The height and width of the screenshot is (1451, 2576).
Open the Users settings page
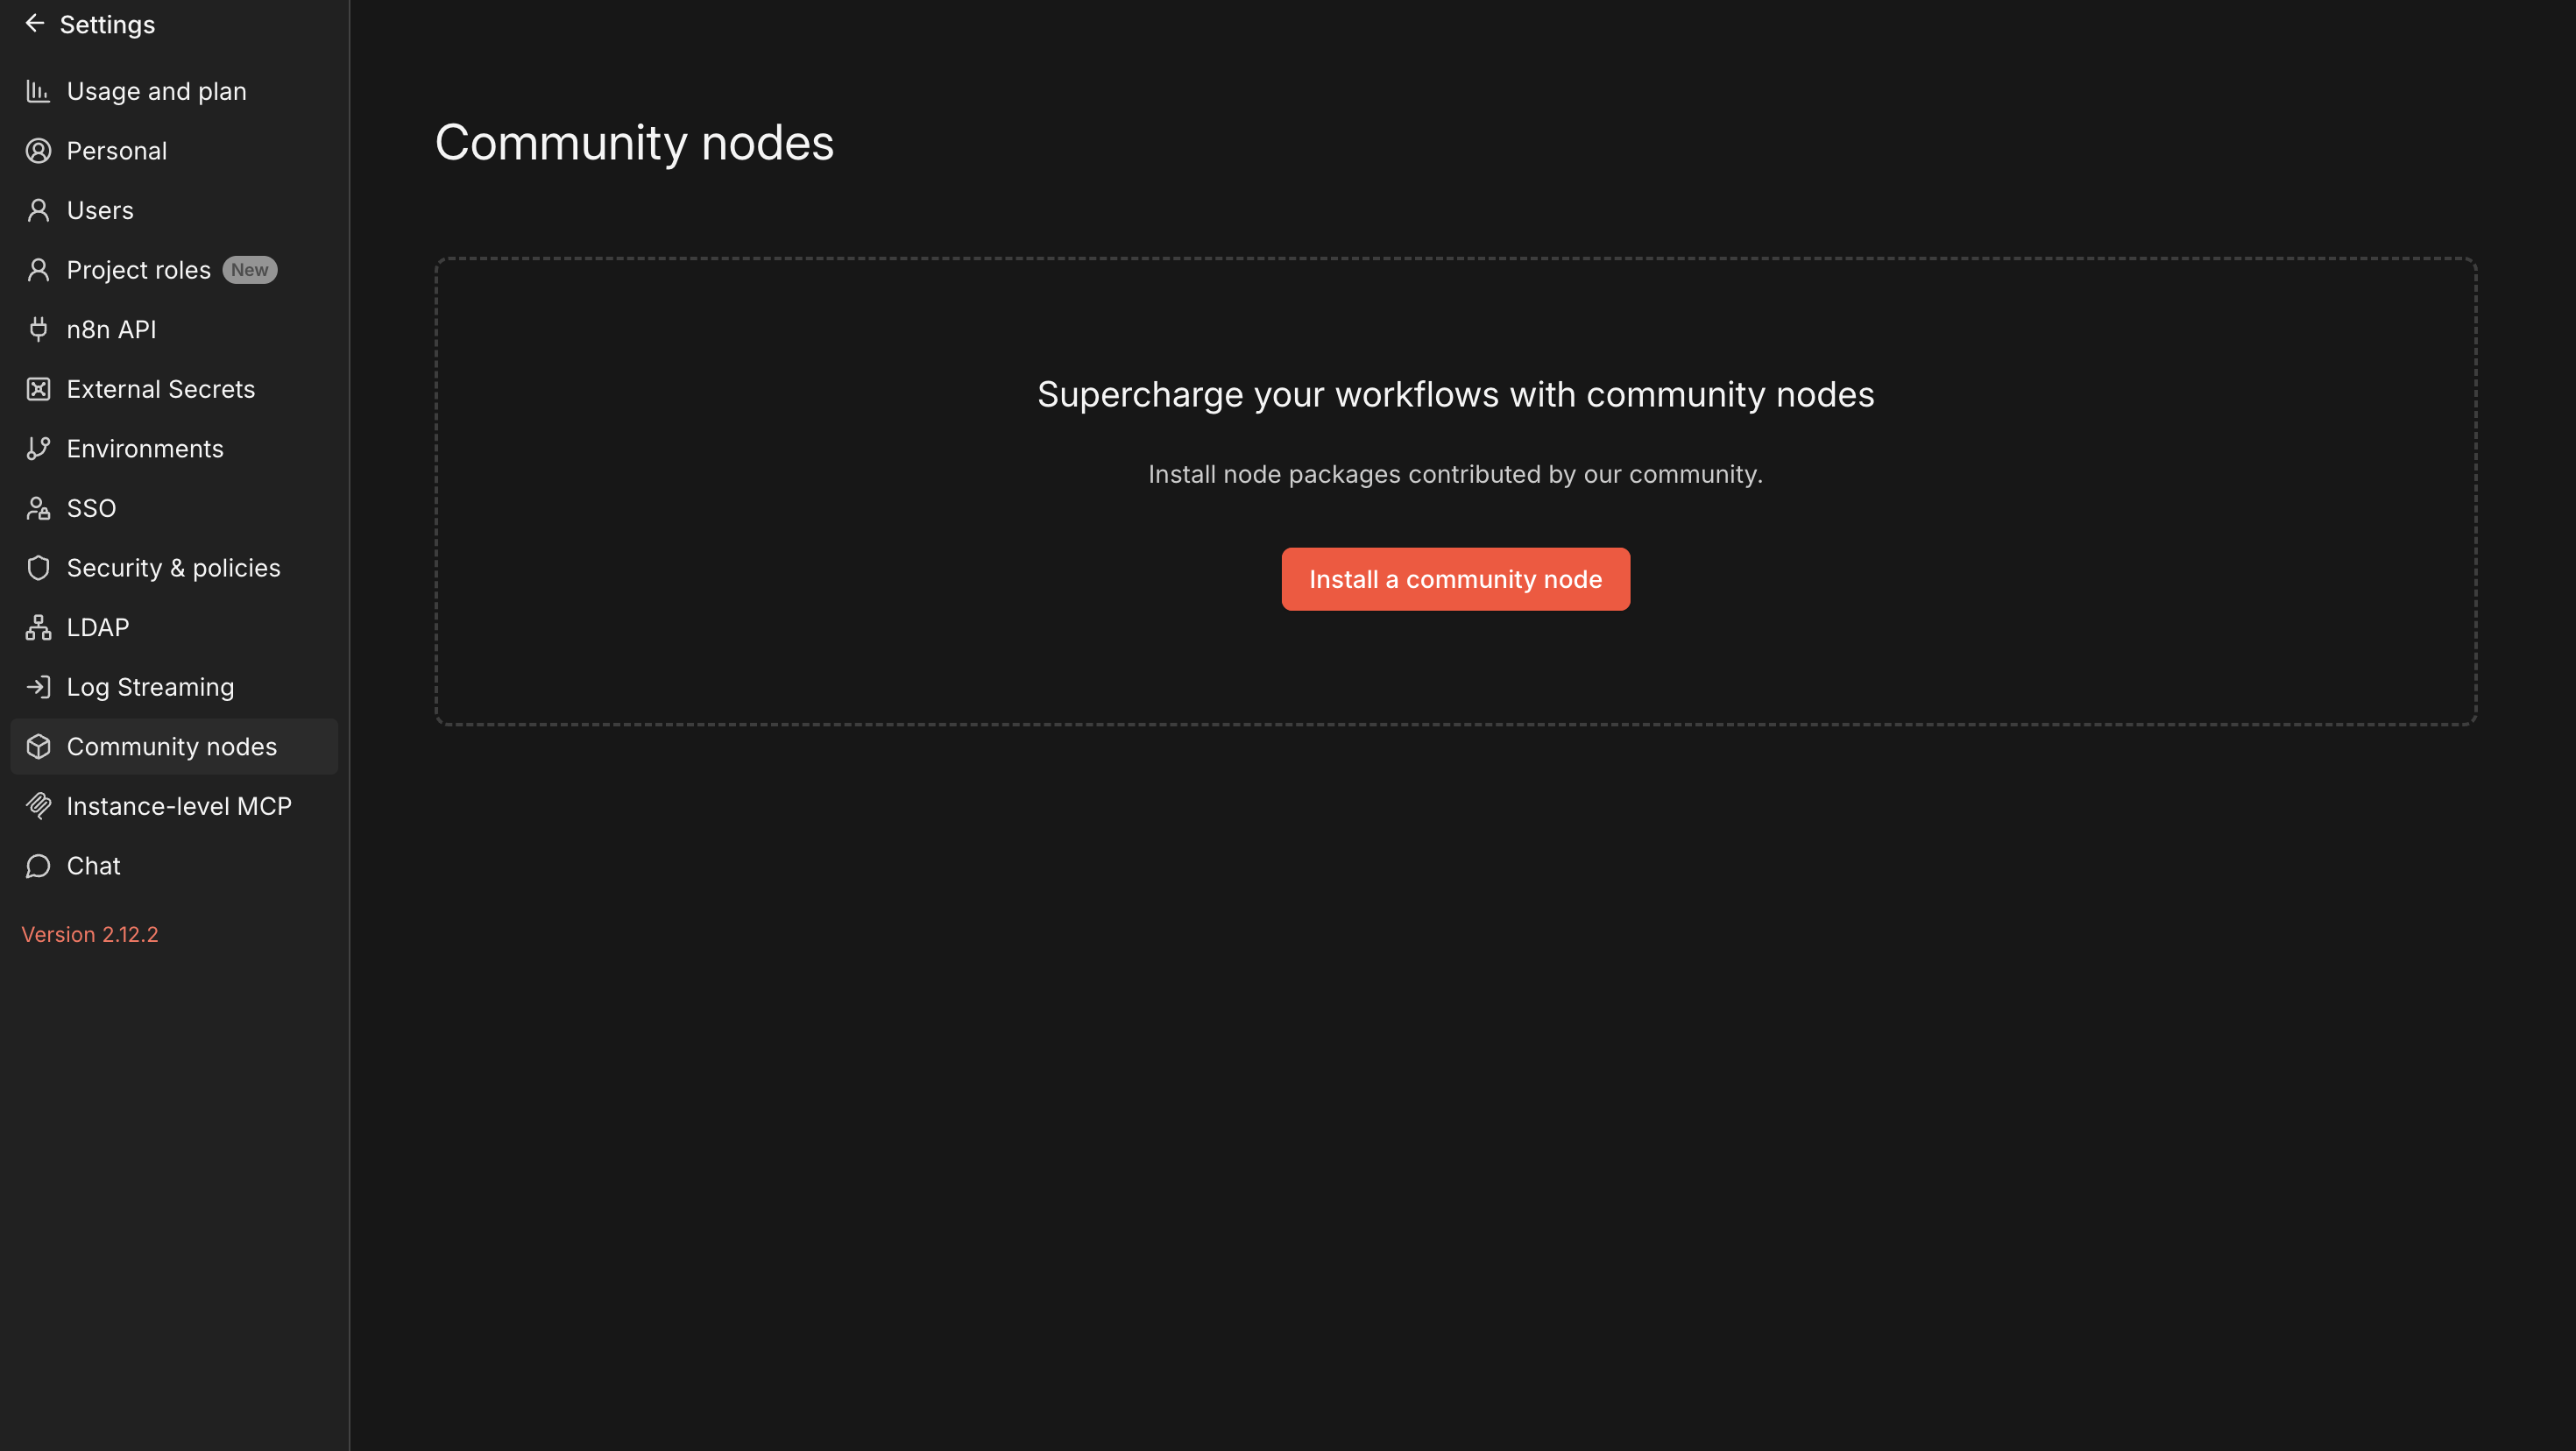click(x=100, y=210)
